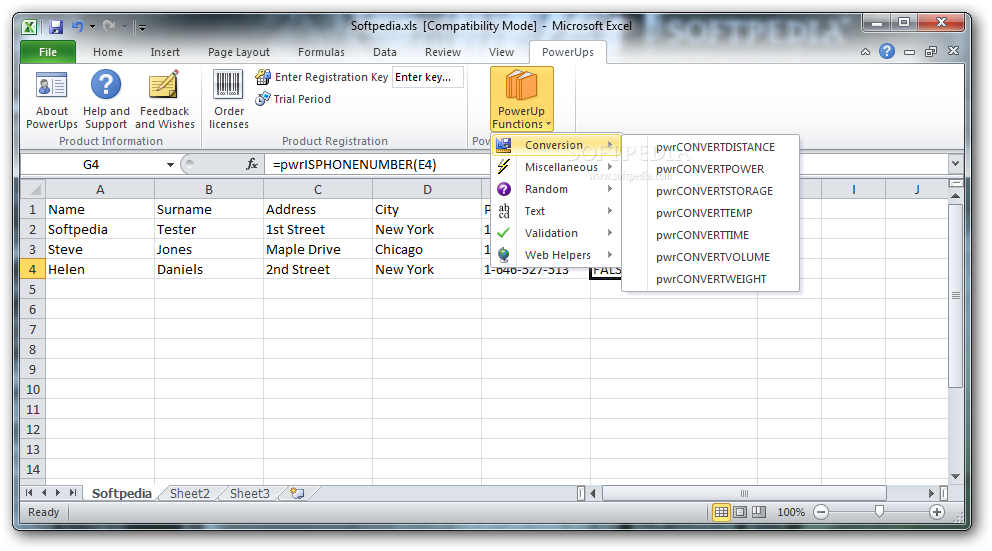
Task: Switch to the Formulas tab
Action: pos(321,52)
